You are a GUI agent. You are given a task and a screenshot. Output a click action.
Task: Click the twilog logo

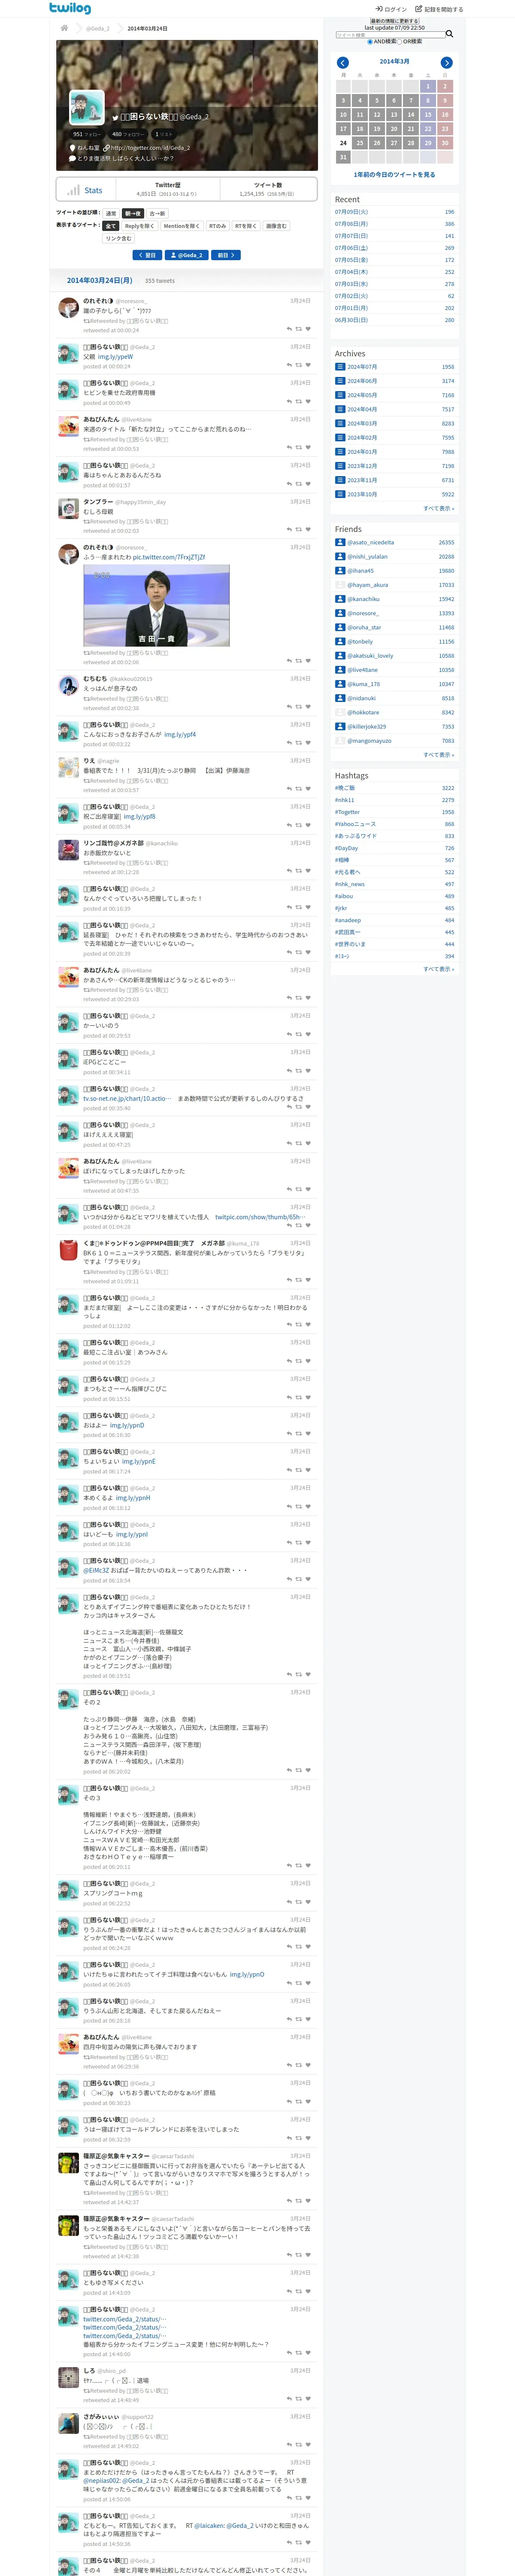pyautogui.click(x=70, y=8)
